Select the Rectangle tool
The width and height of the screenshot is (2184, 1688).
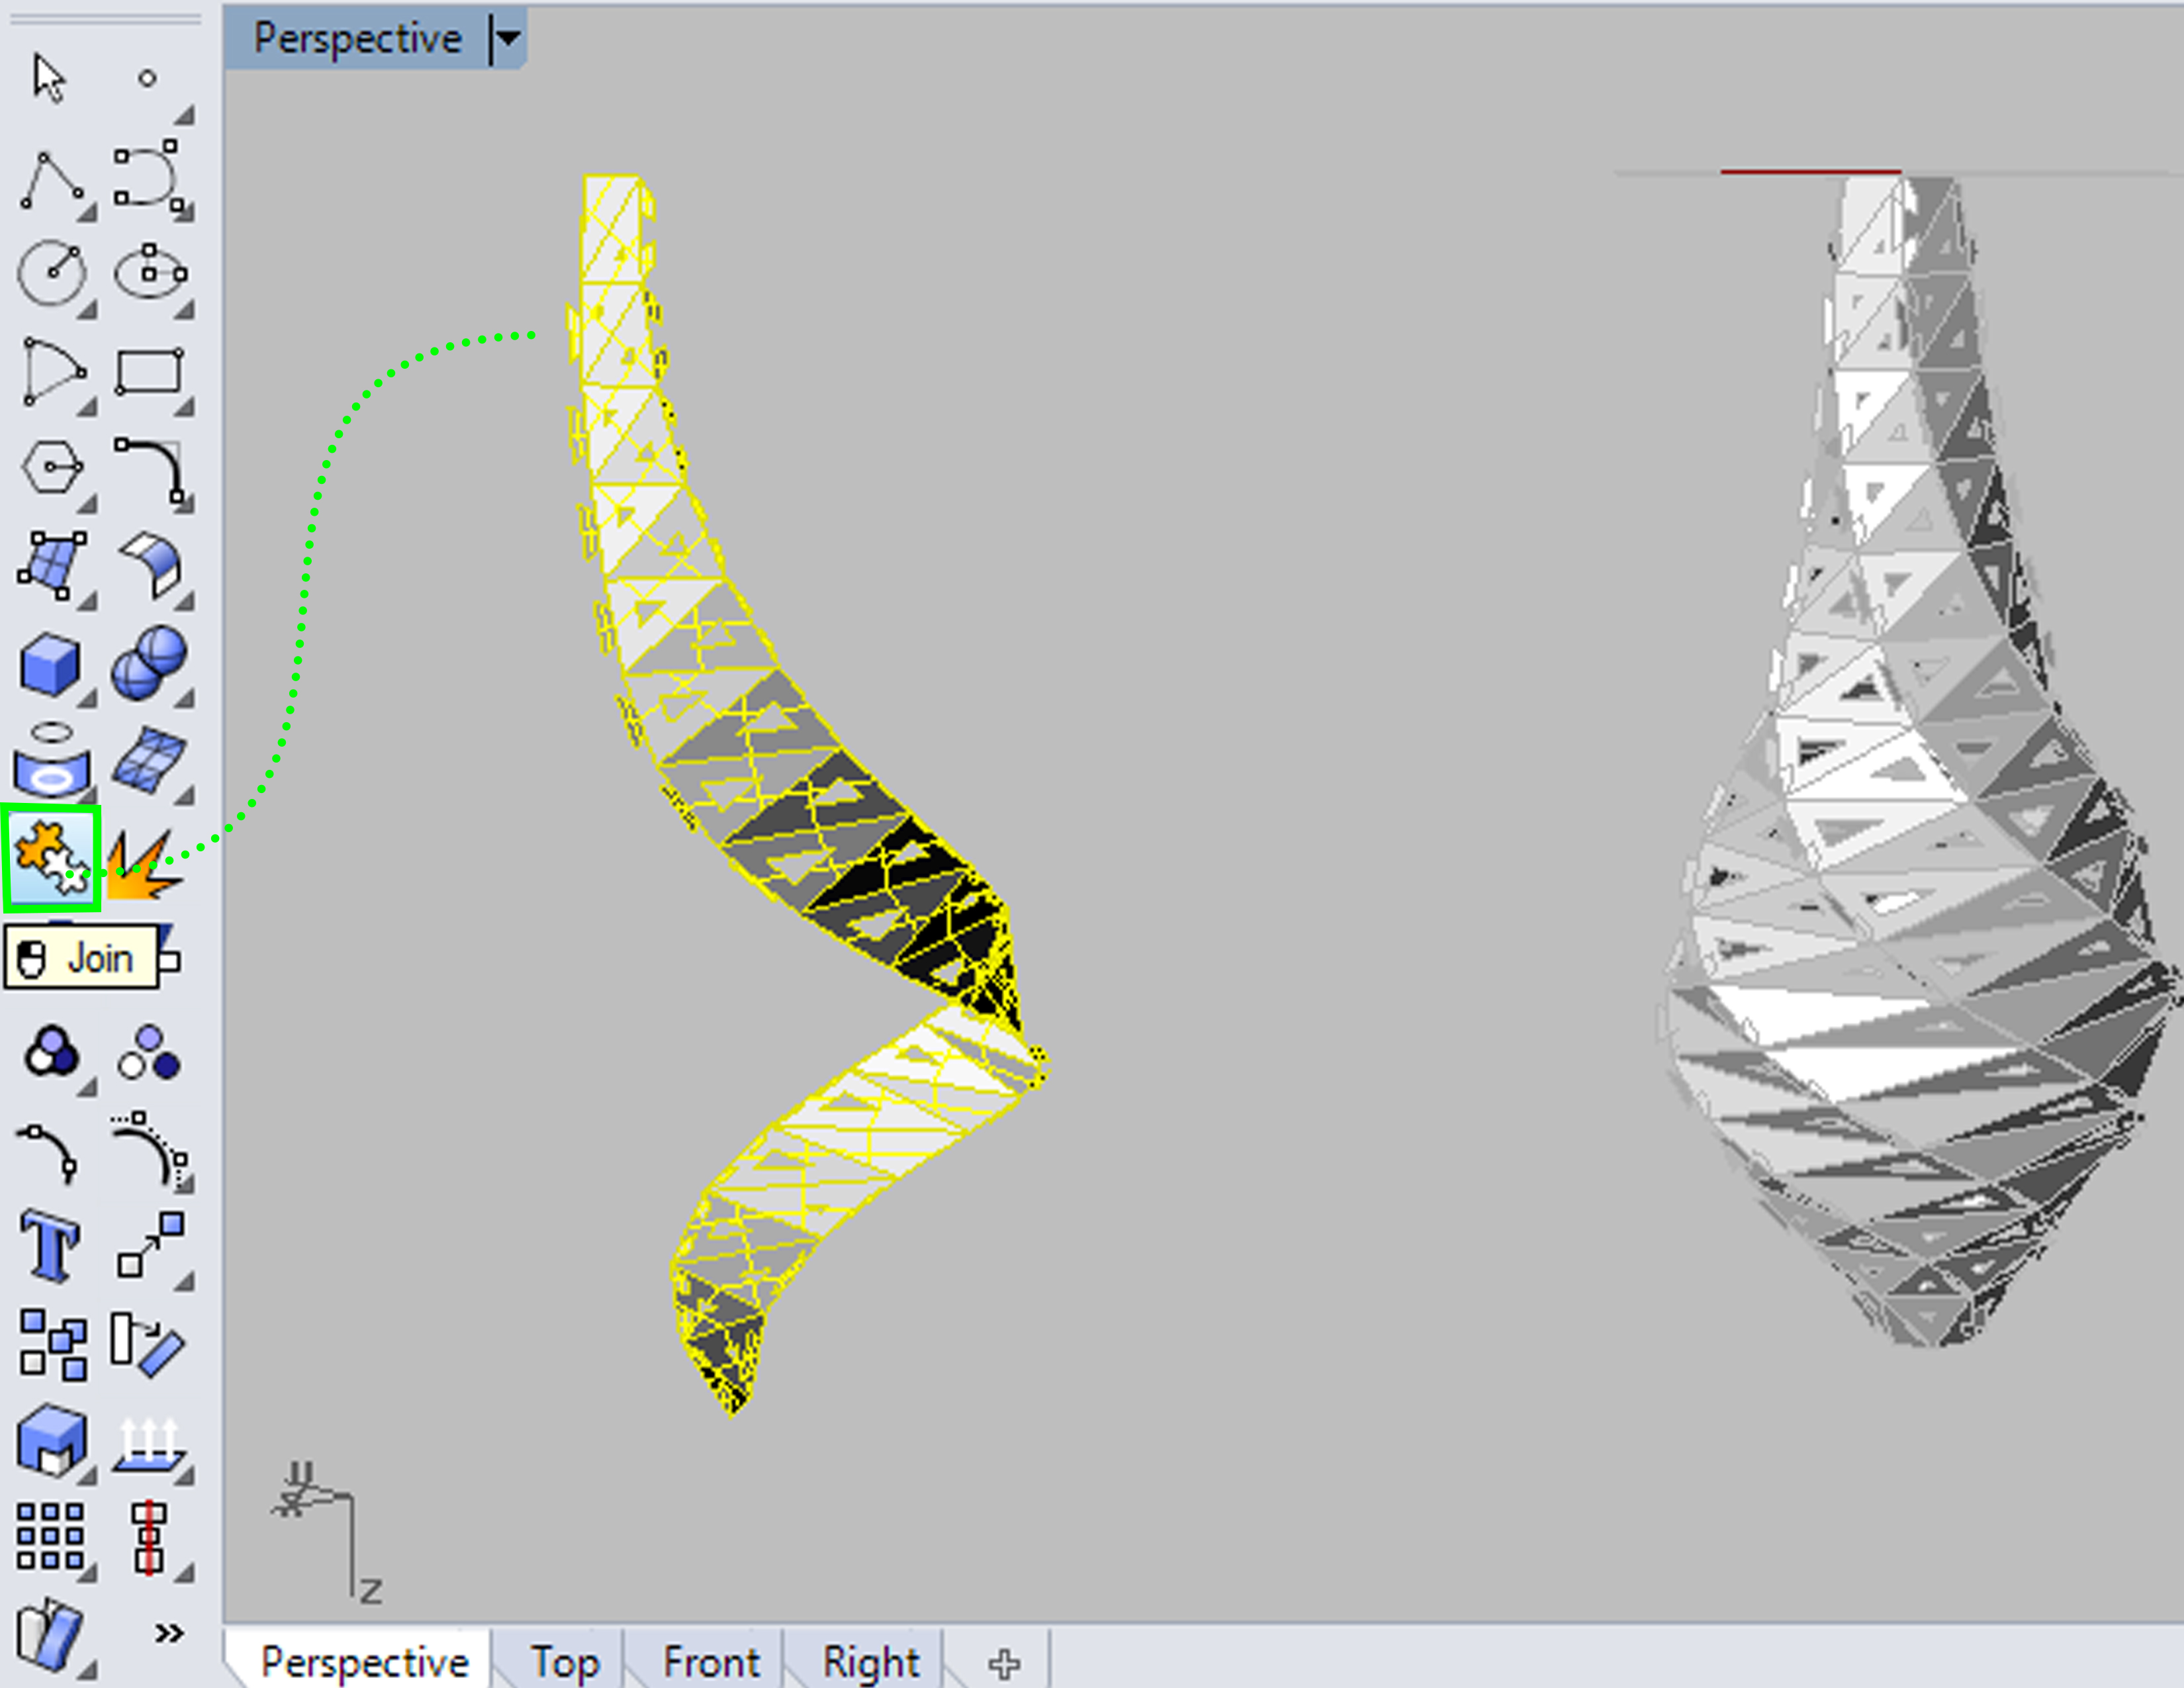[x=148, y=372]
